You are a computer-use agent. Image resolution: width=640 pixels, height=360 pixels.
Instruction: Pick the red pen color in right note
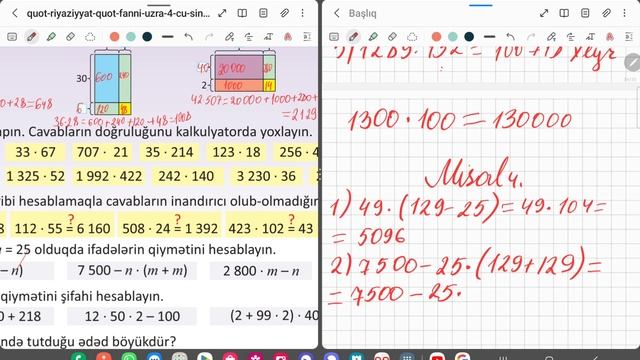coord(436,37)
